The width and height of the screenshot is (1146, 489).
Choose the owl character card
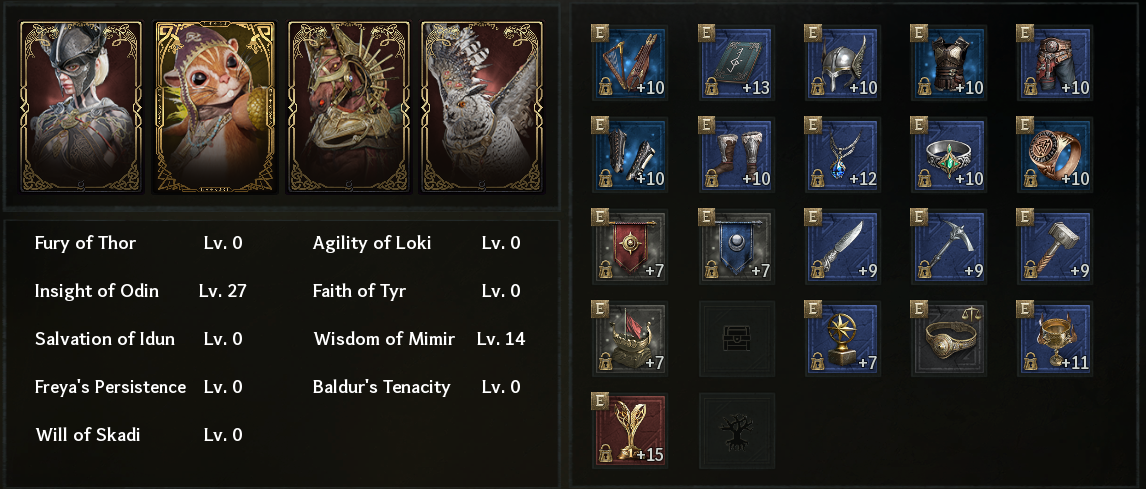click(x=480, y=107)
